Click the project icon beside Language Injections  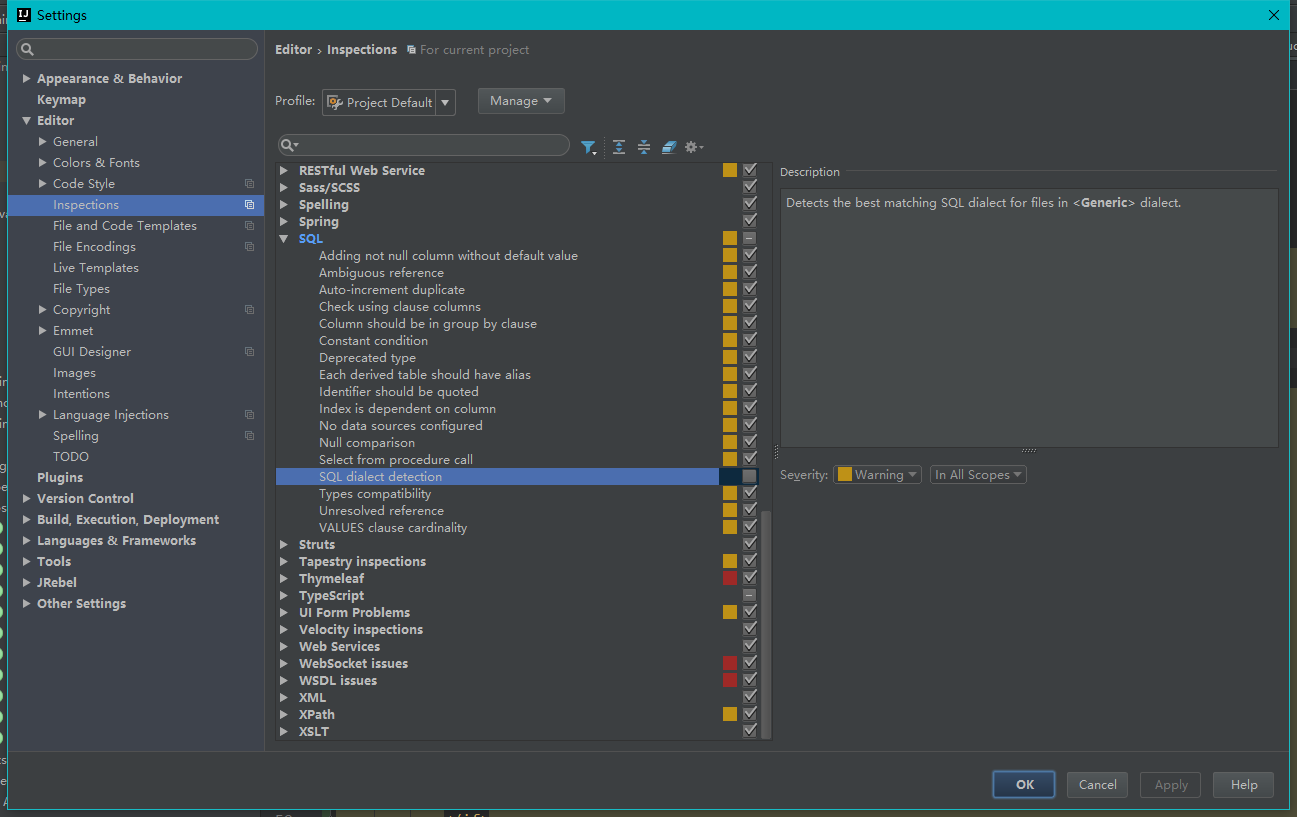tap(249, 415)
